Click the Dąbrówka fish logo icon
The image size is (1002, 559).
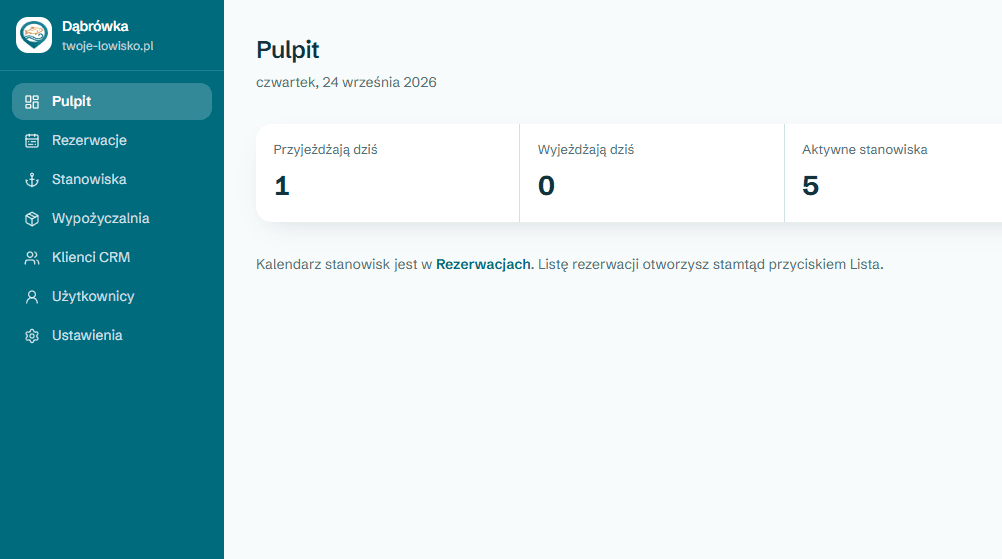(34, 35)
